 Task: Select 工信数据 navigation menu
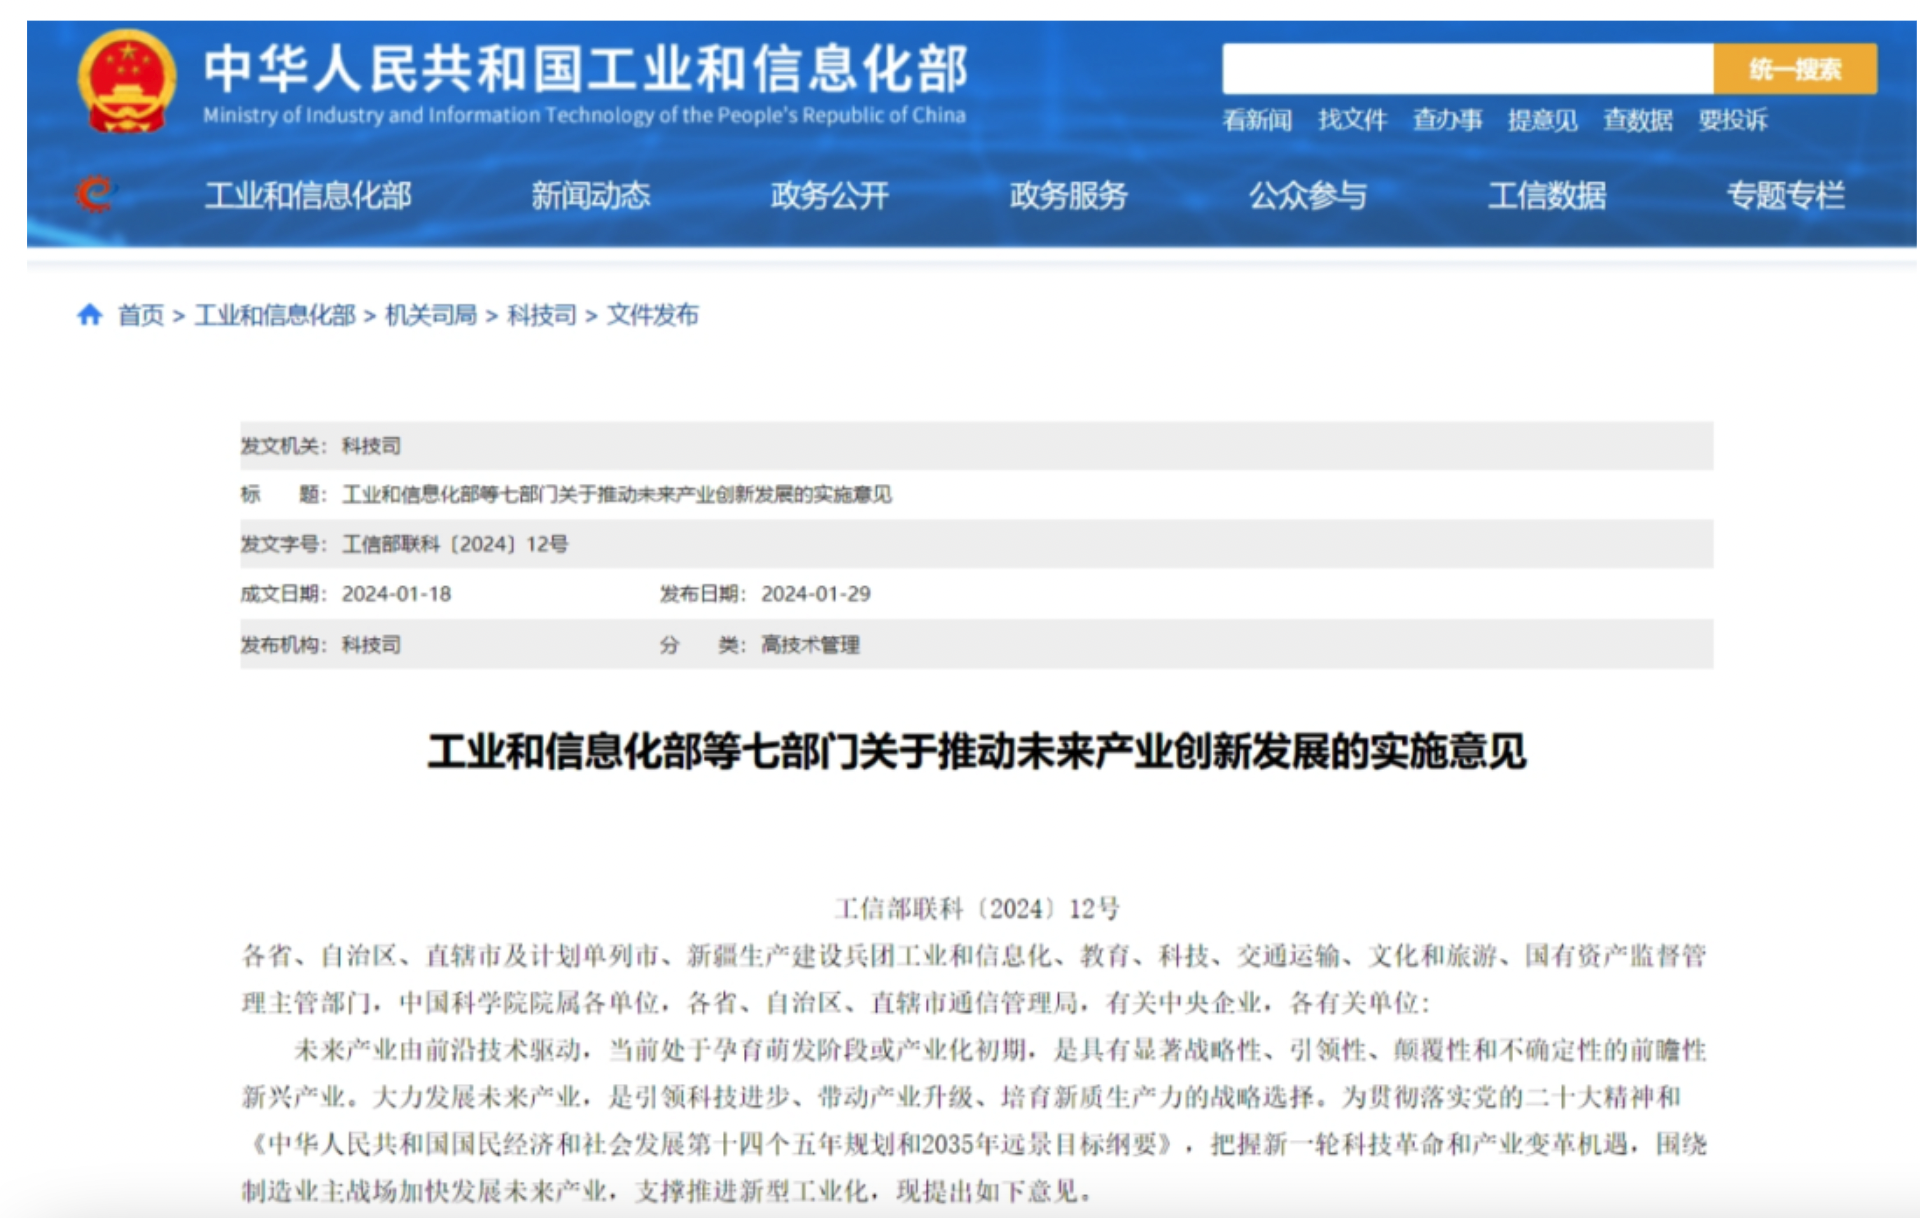coord(1546,195)
